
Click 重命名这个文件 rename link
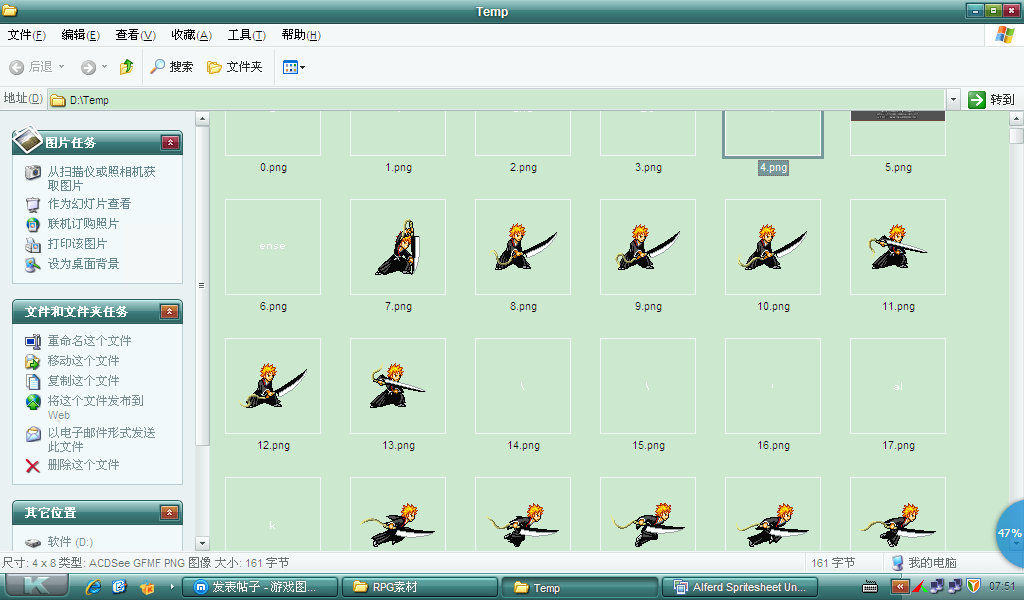click(89, 341)
